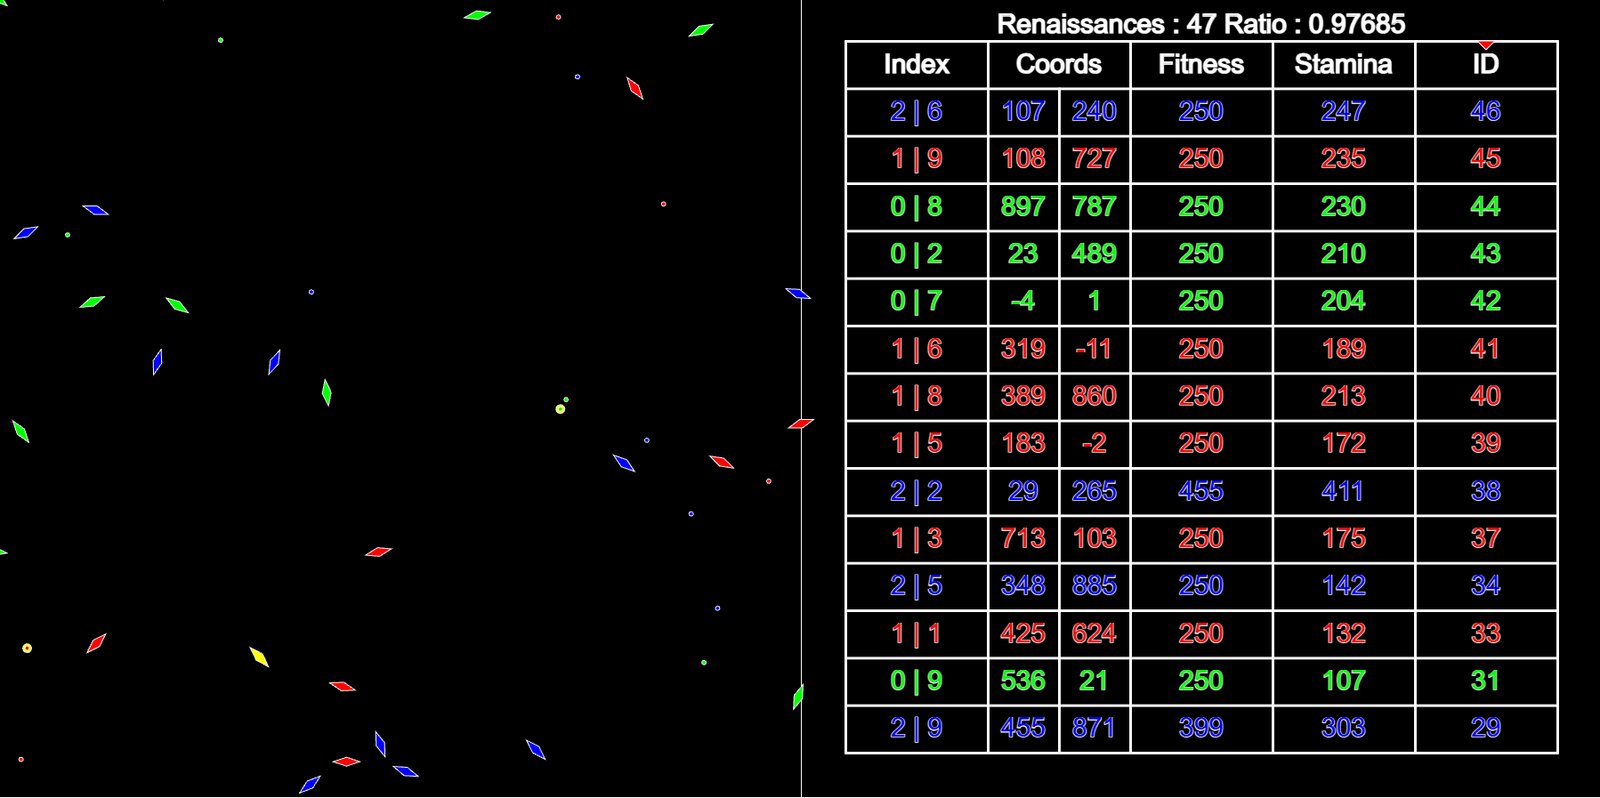The image size is (1600, 798).
Task: Select the coordinate value '713'
Action: point(1023,538)
